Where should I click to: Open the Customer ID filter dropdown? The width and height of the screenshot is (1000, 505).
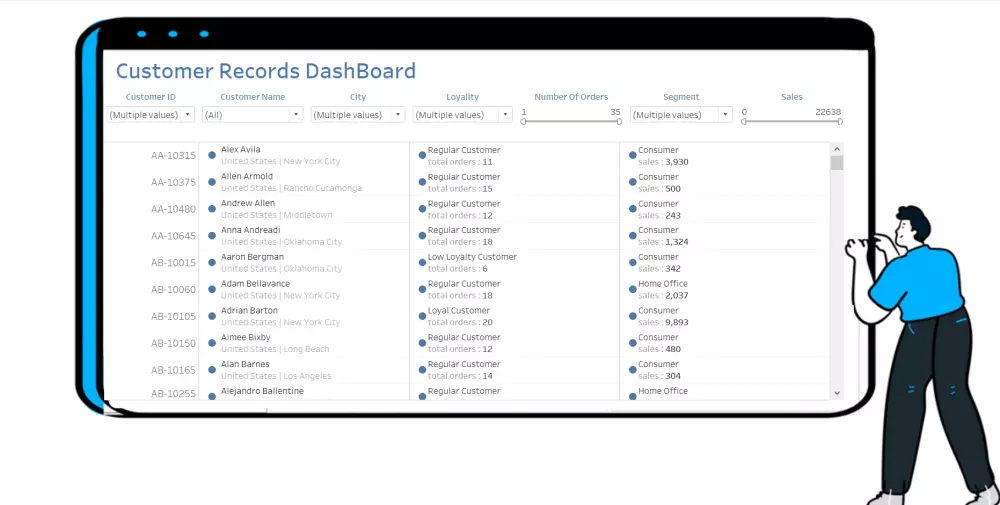coord(150,115)
